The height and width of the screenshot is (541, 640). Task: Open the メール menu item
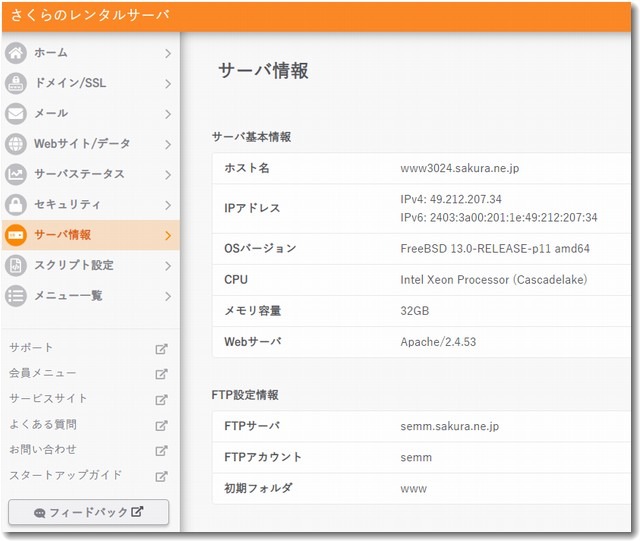pyautogui.click(x=91, y=114)
